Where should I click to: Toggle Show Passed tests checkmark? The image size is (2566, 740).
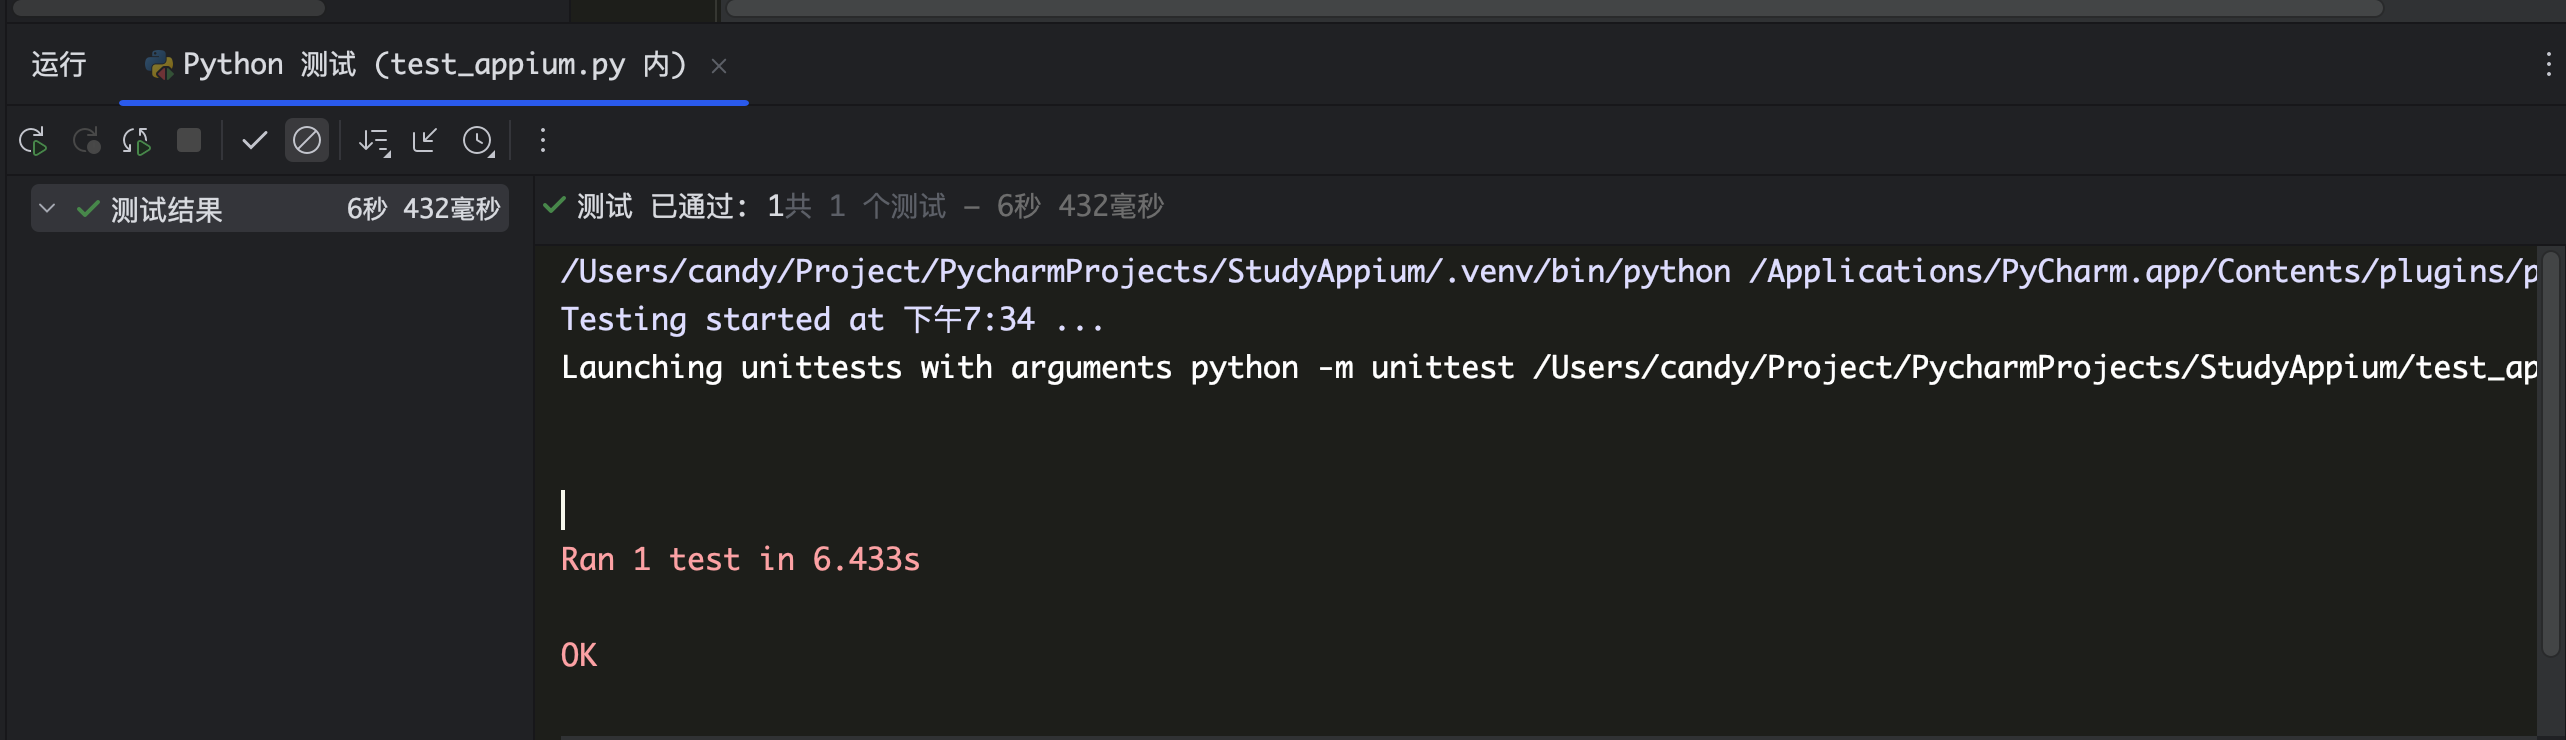(255, 140)
